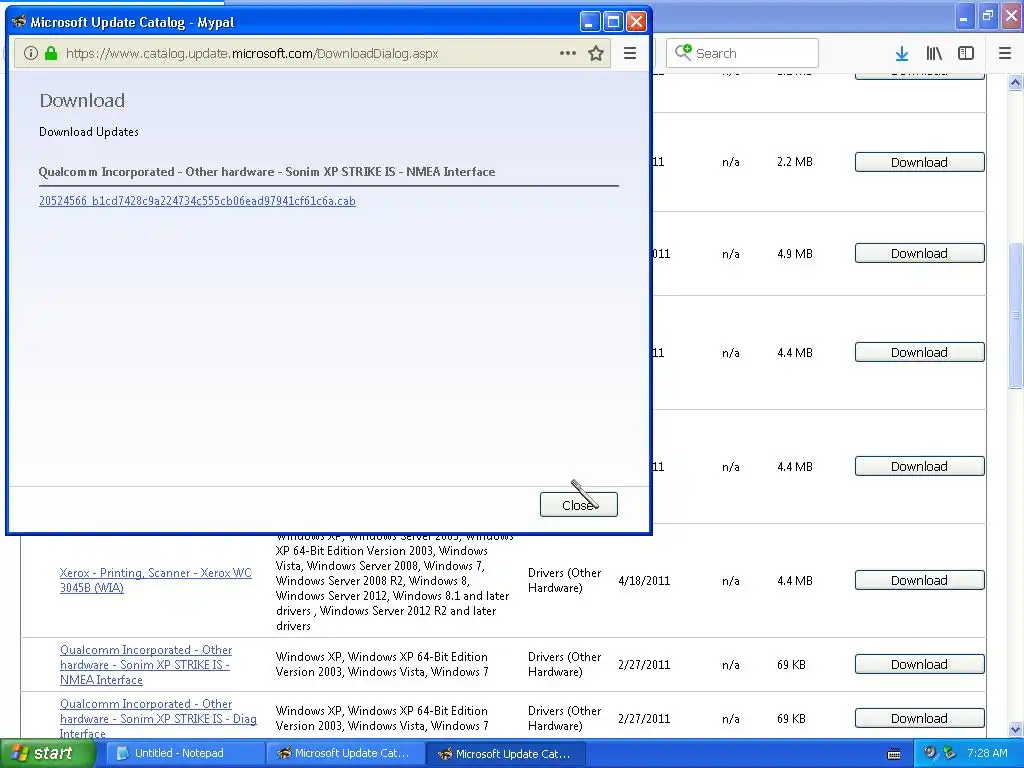Click Download button for 2.2 MB row
Image resolution: width=1024 pixels, height=768 pixels.
pos(920,162)
